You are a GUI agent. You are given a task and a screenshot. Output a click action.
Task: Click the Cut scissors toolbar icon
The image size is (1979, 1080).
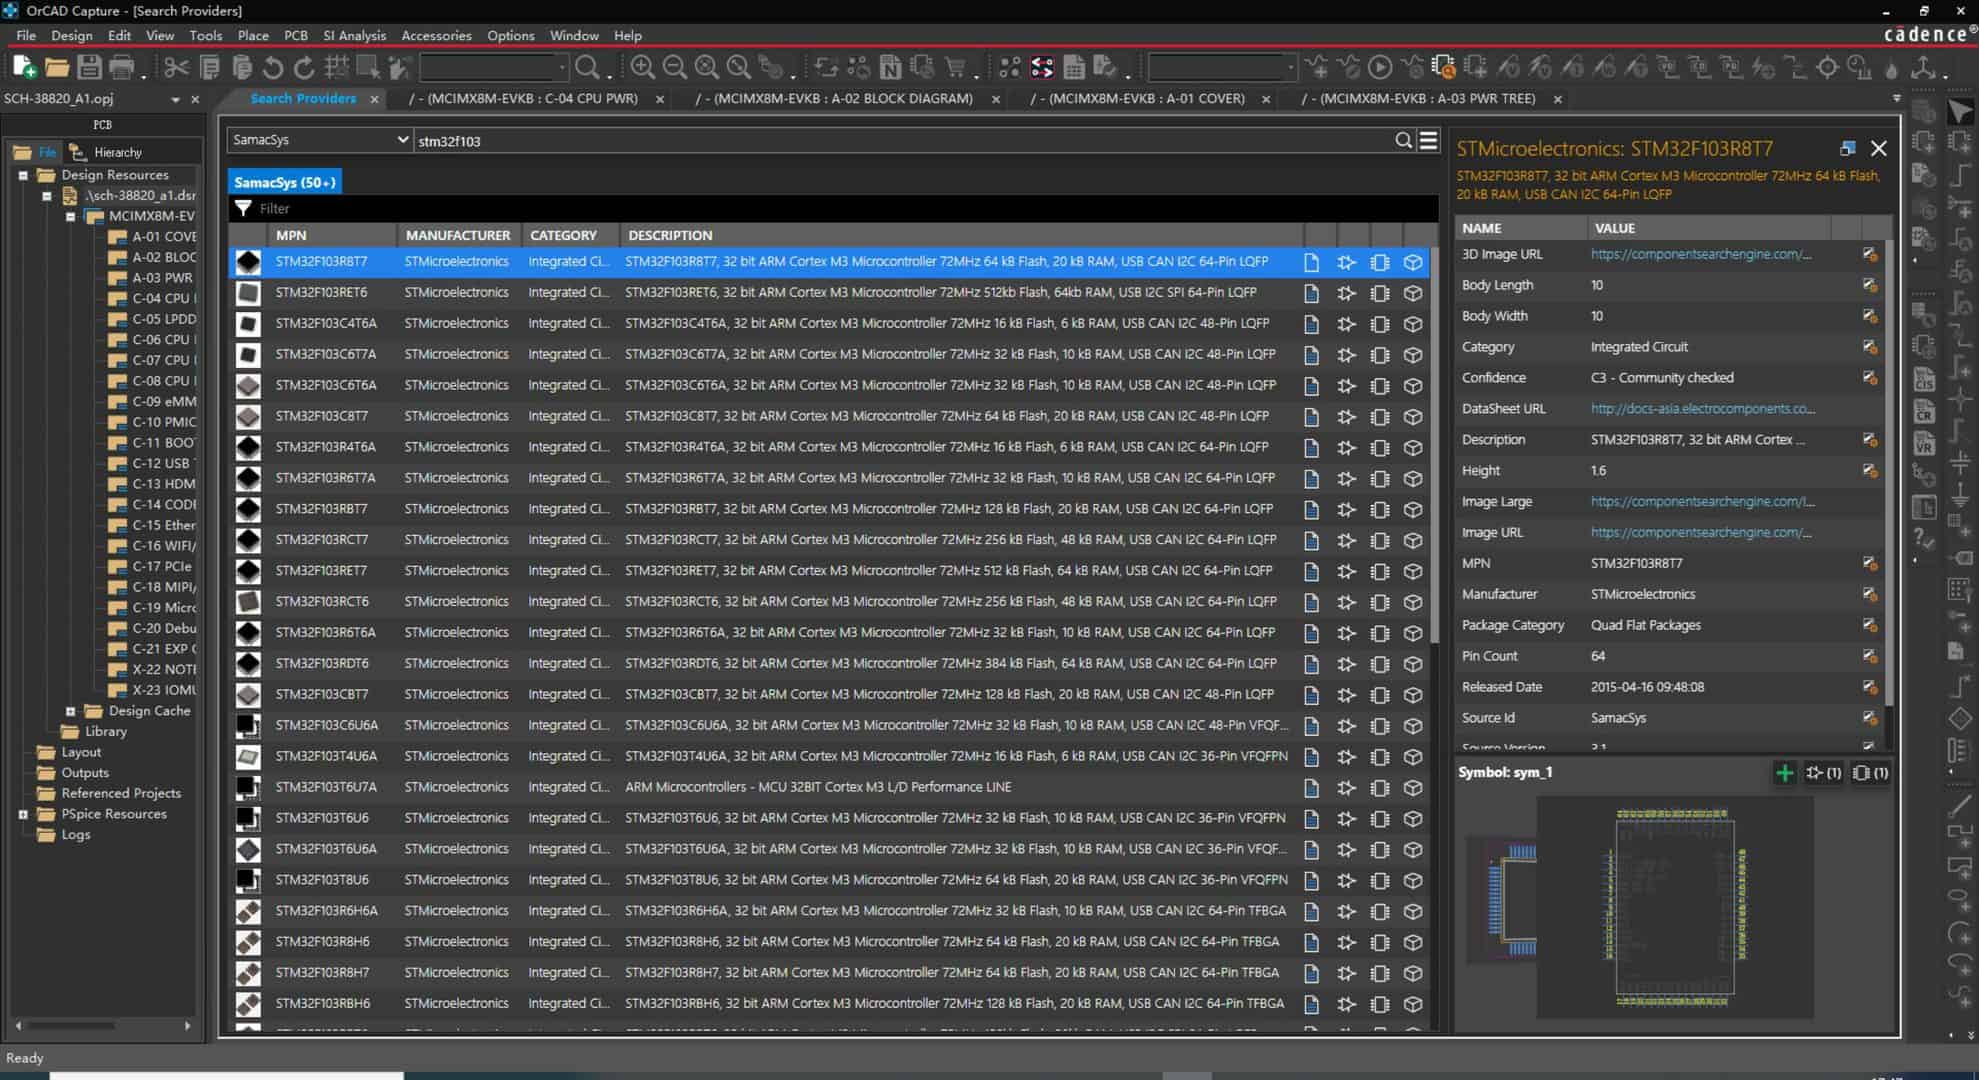(x=176, y=67)
